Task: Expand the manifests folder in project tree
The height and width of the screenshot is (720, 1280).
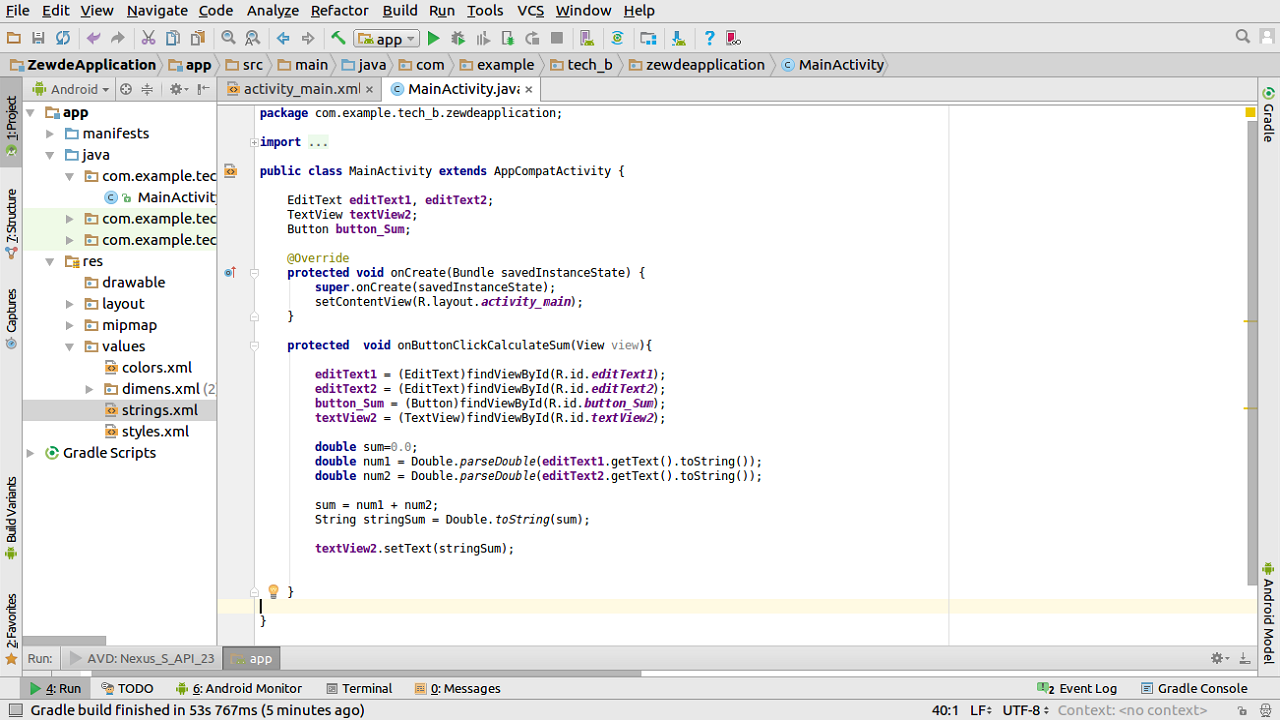Action: [51, 134]
